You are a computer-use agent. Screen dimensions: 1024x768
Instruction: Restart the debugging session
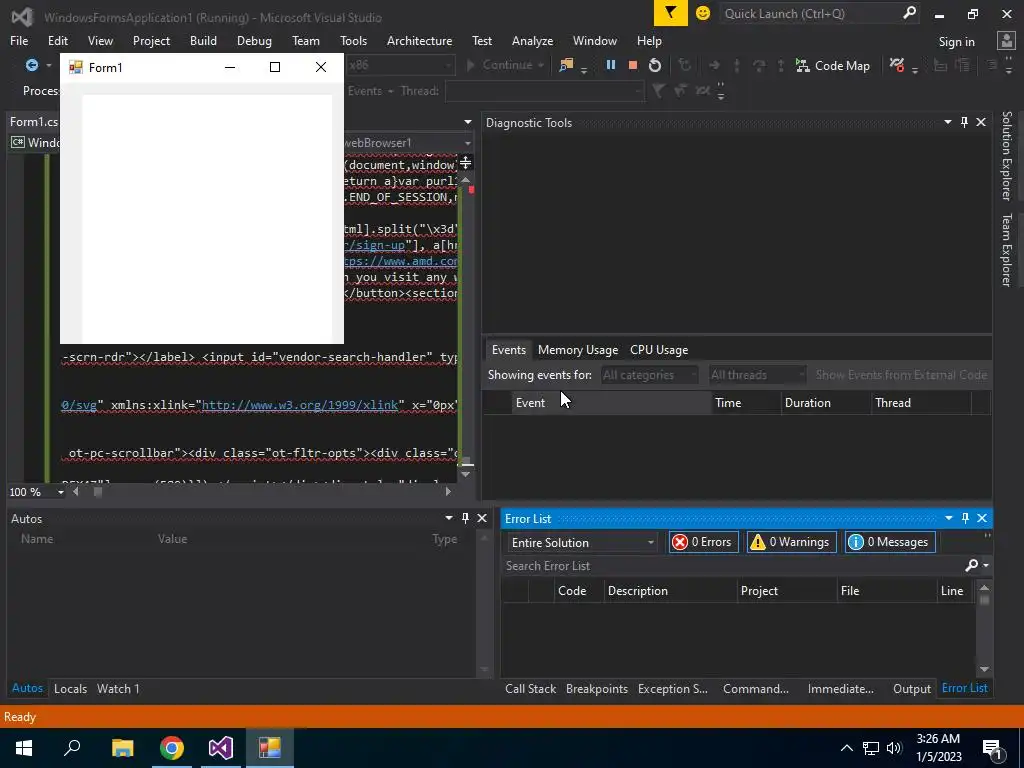(x=654, y=65)
